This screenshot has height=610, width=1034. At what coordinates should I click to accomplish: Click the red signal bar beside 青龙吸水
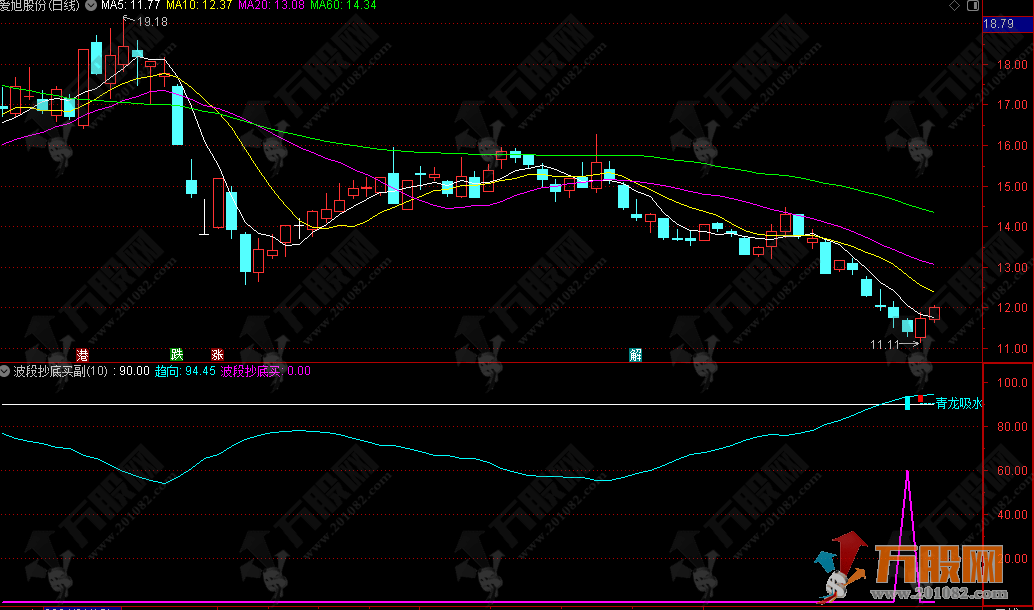(921, 399)
